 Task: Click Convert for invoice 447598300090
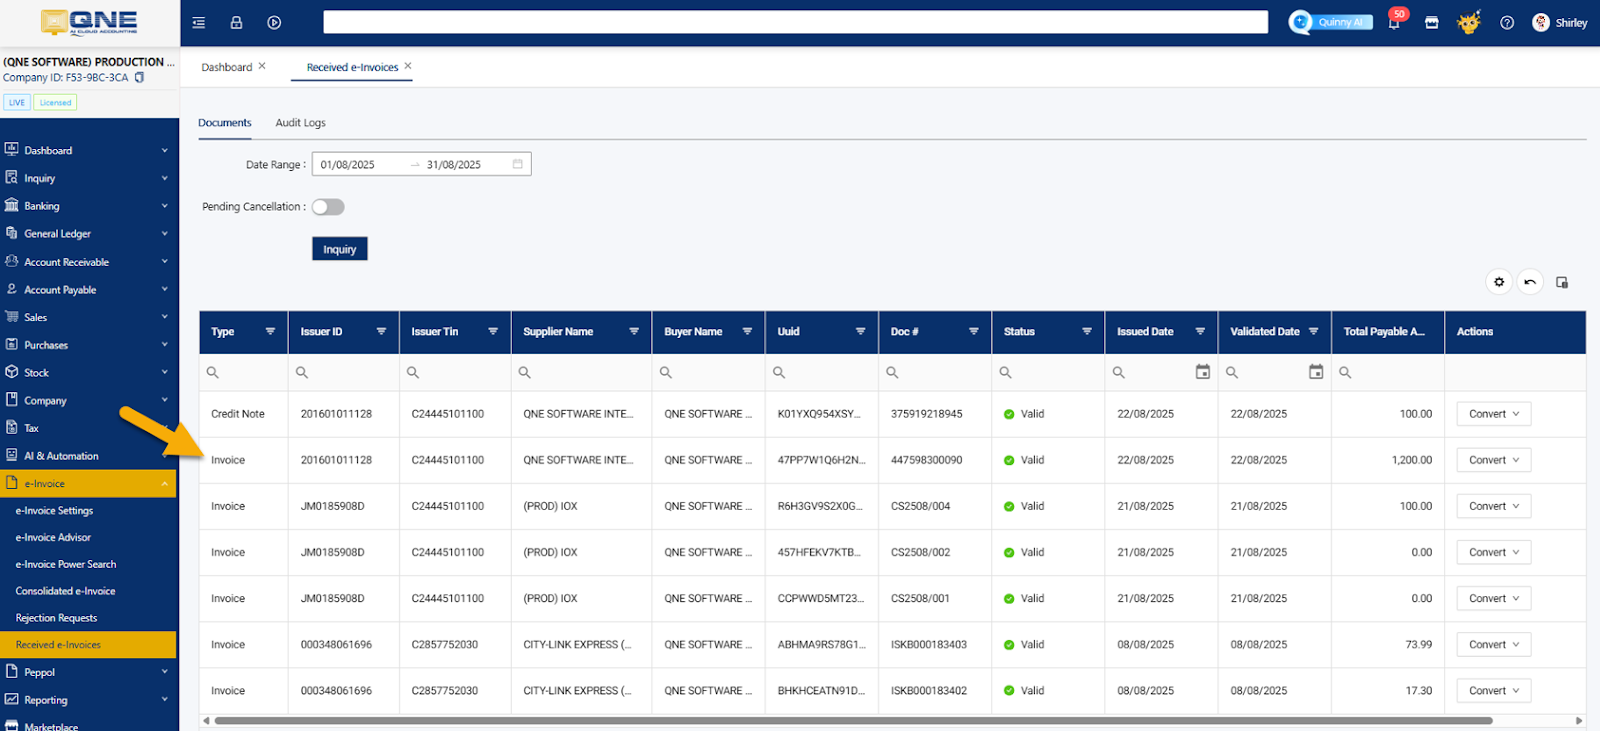[1494, 460]
